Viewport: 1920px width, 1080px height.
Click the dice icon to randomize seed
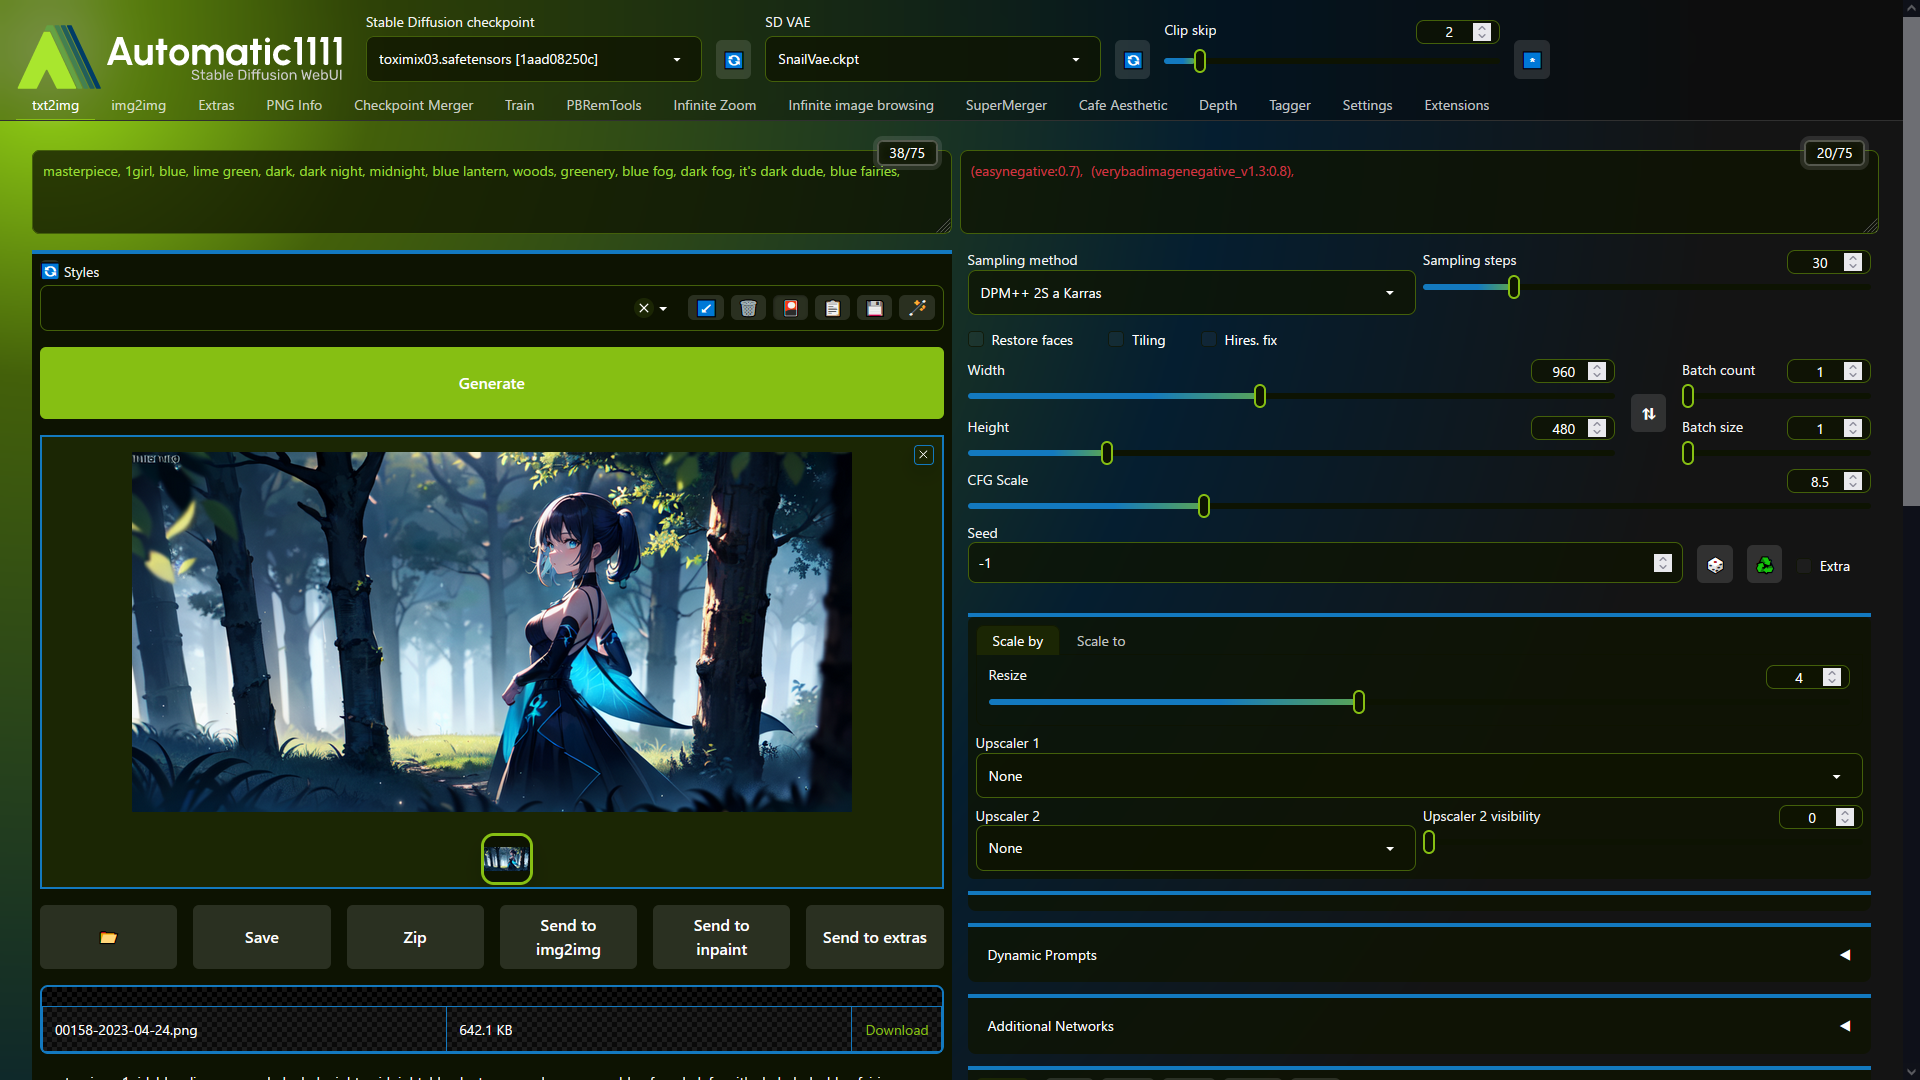click(x=1714, y=566)
